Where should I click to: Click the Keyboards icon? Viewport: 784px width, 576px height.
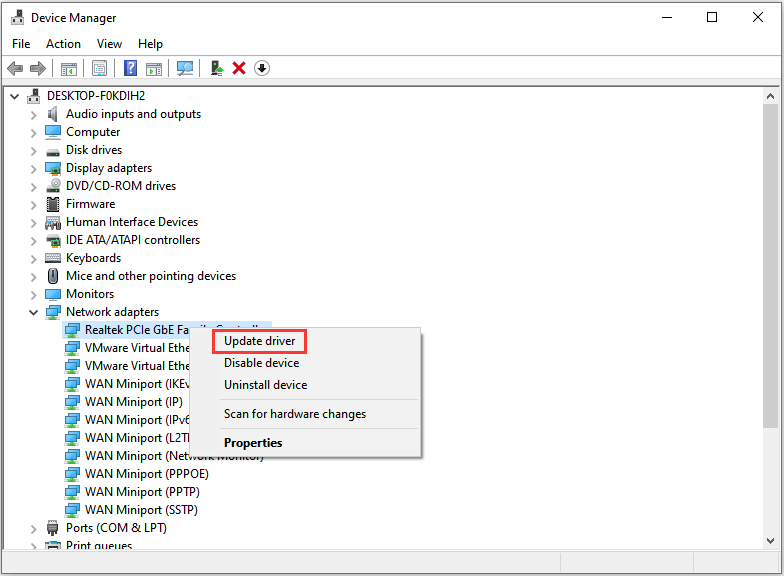[x=52, y=258]
